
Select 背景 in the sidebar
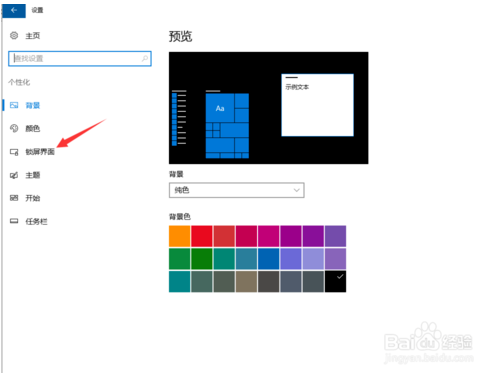[x=33, y=106]
